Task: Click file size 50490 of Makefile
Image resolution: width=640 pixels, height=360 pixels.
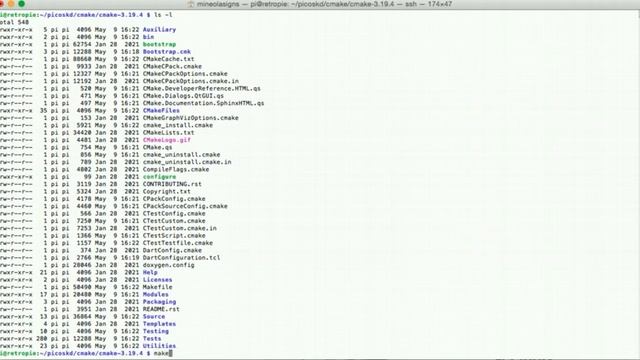Action: (82, 287)
